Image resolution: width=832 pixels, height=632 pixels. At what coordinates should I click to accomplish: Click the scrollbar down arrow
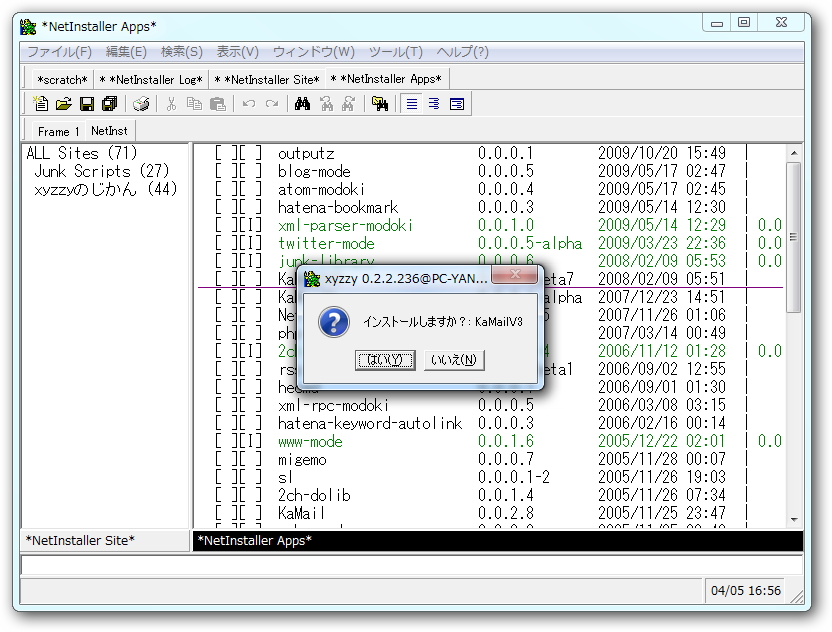point(794,520)
